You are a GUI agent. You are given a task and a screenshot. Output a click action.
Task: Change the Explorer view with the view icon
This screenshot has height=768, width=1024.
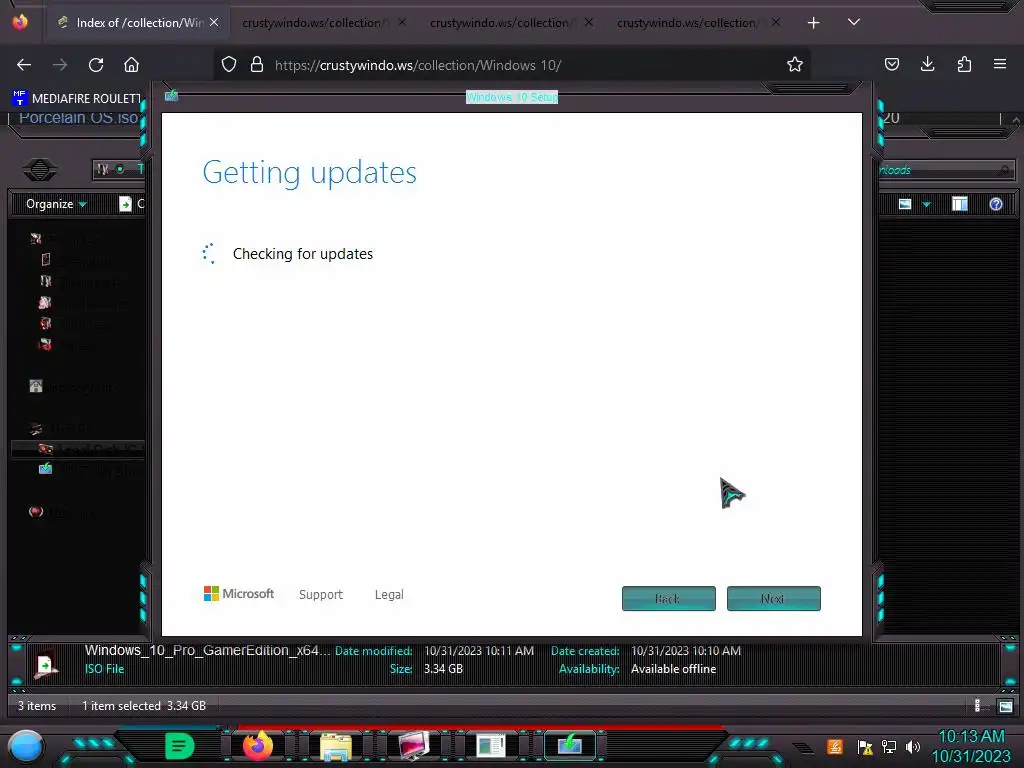(905, 204)
